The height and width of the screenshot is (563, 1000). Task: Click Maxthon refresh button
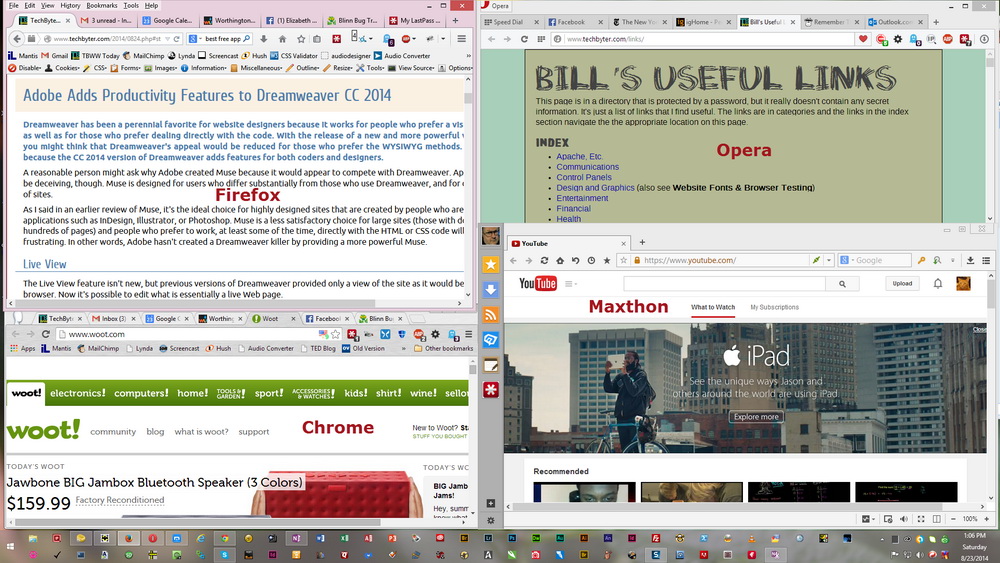click(544, 260)
